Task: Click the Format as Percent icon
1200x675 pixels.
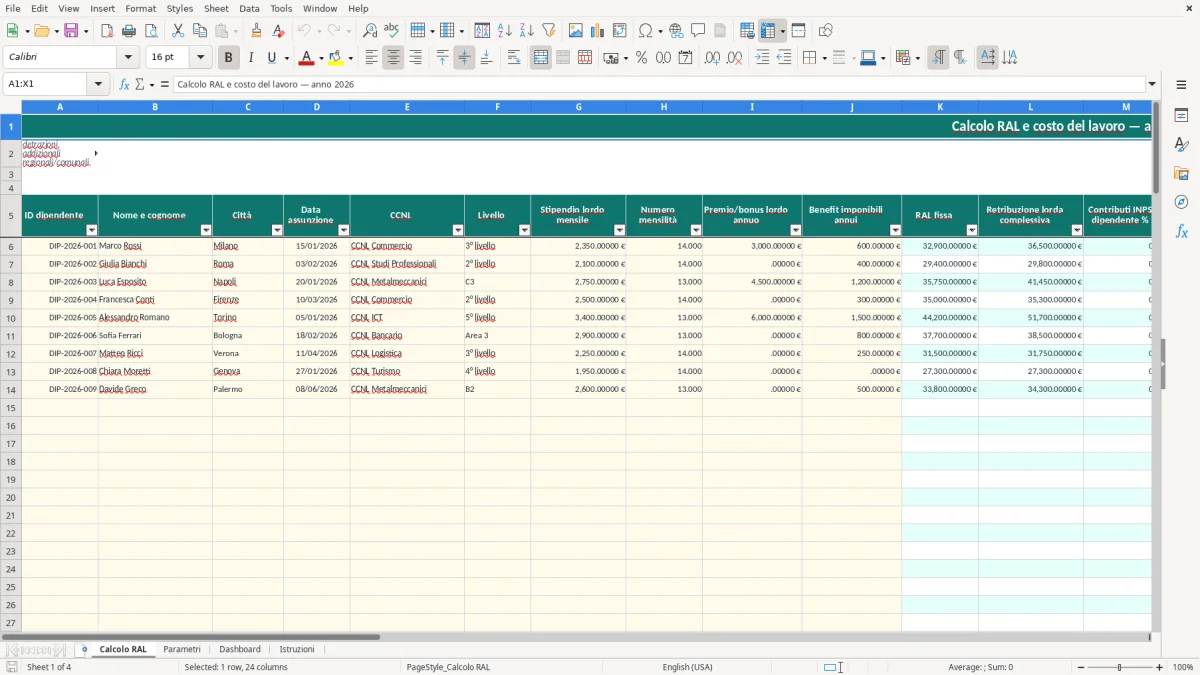Action: (x=642, y=58)
